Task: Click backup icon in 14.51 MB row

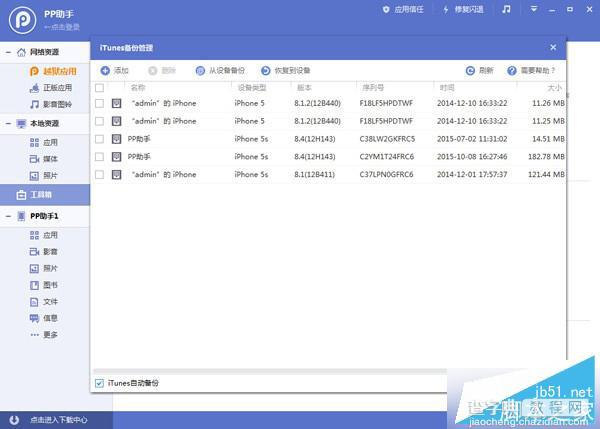Action: 116,139
